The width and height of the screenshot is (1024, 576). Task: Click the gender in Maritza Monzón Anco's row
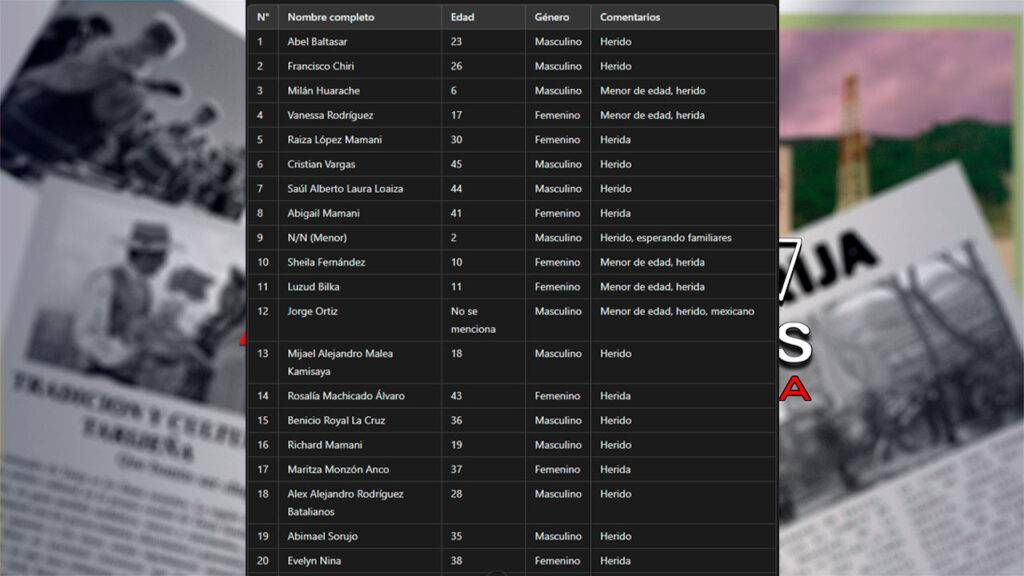pyautogui.click(x=558, y=470)
